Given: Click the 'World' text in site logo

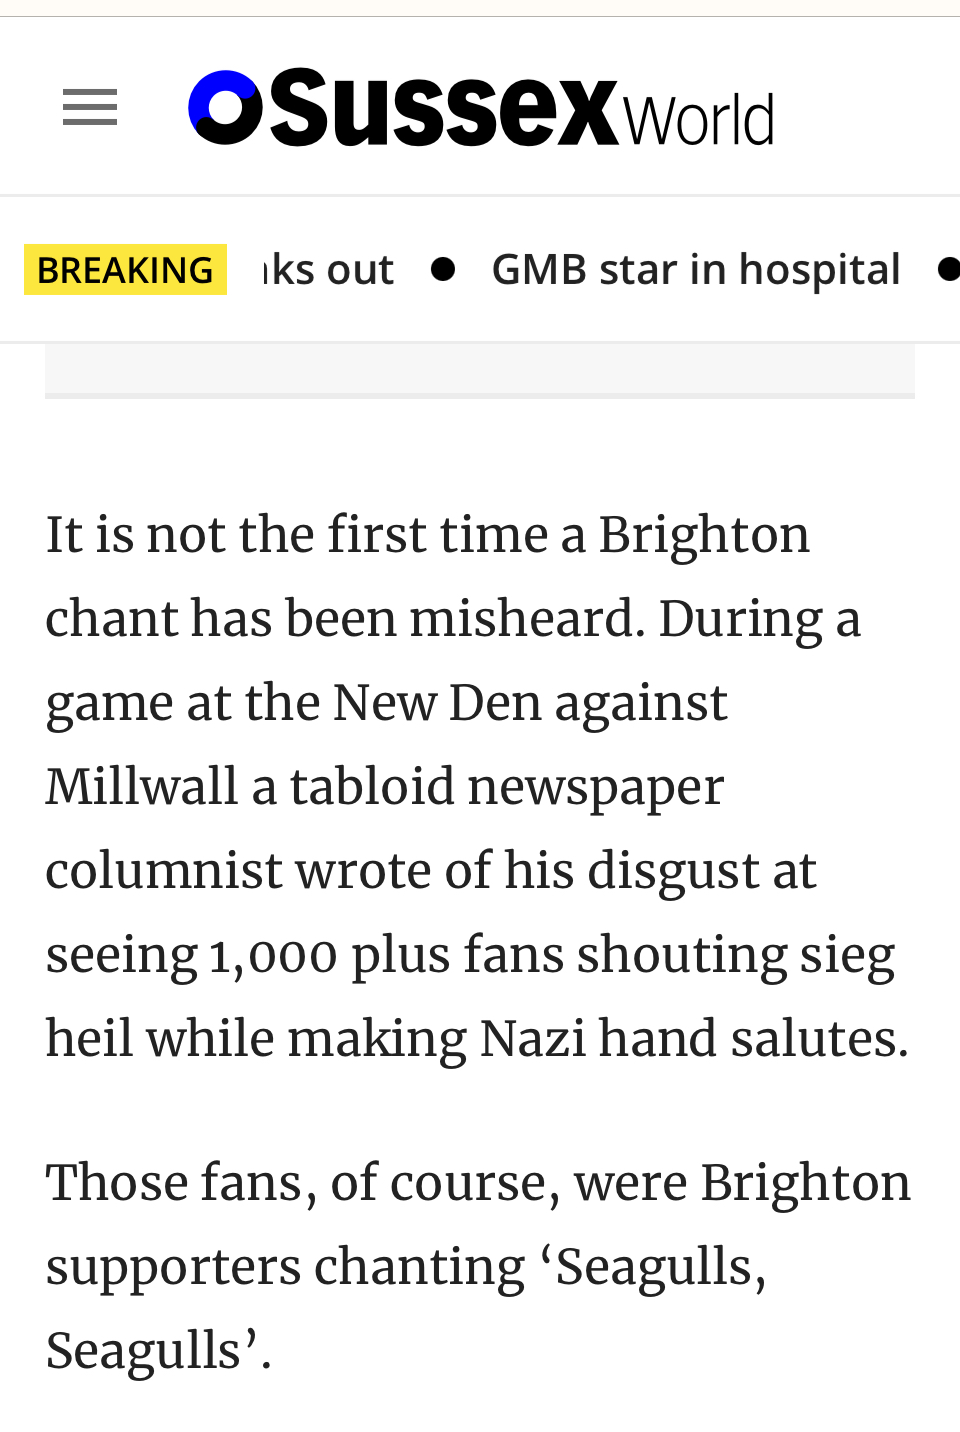Looking at the screenshot, I should pyautogui.click(x=699, y=119).
